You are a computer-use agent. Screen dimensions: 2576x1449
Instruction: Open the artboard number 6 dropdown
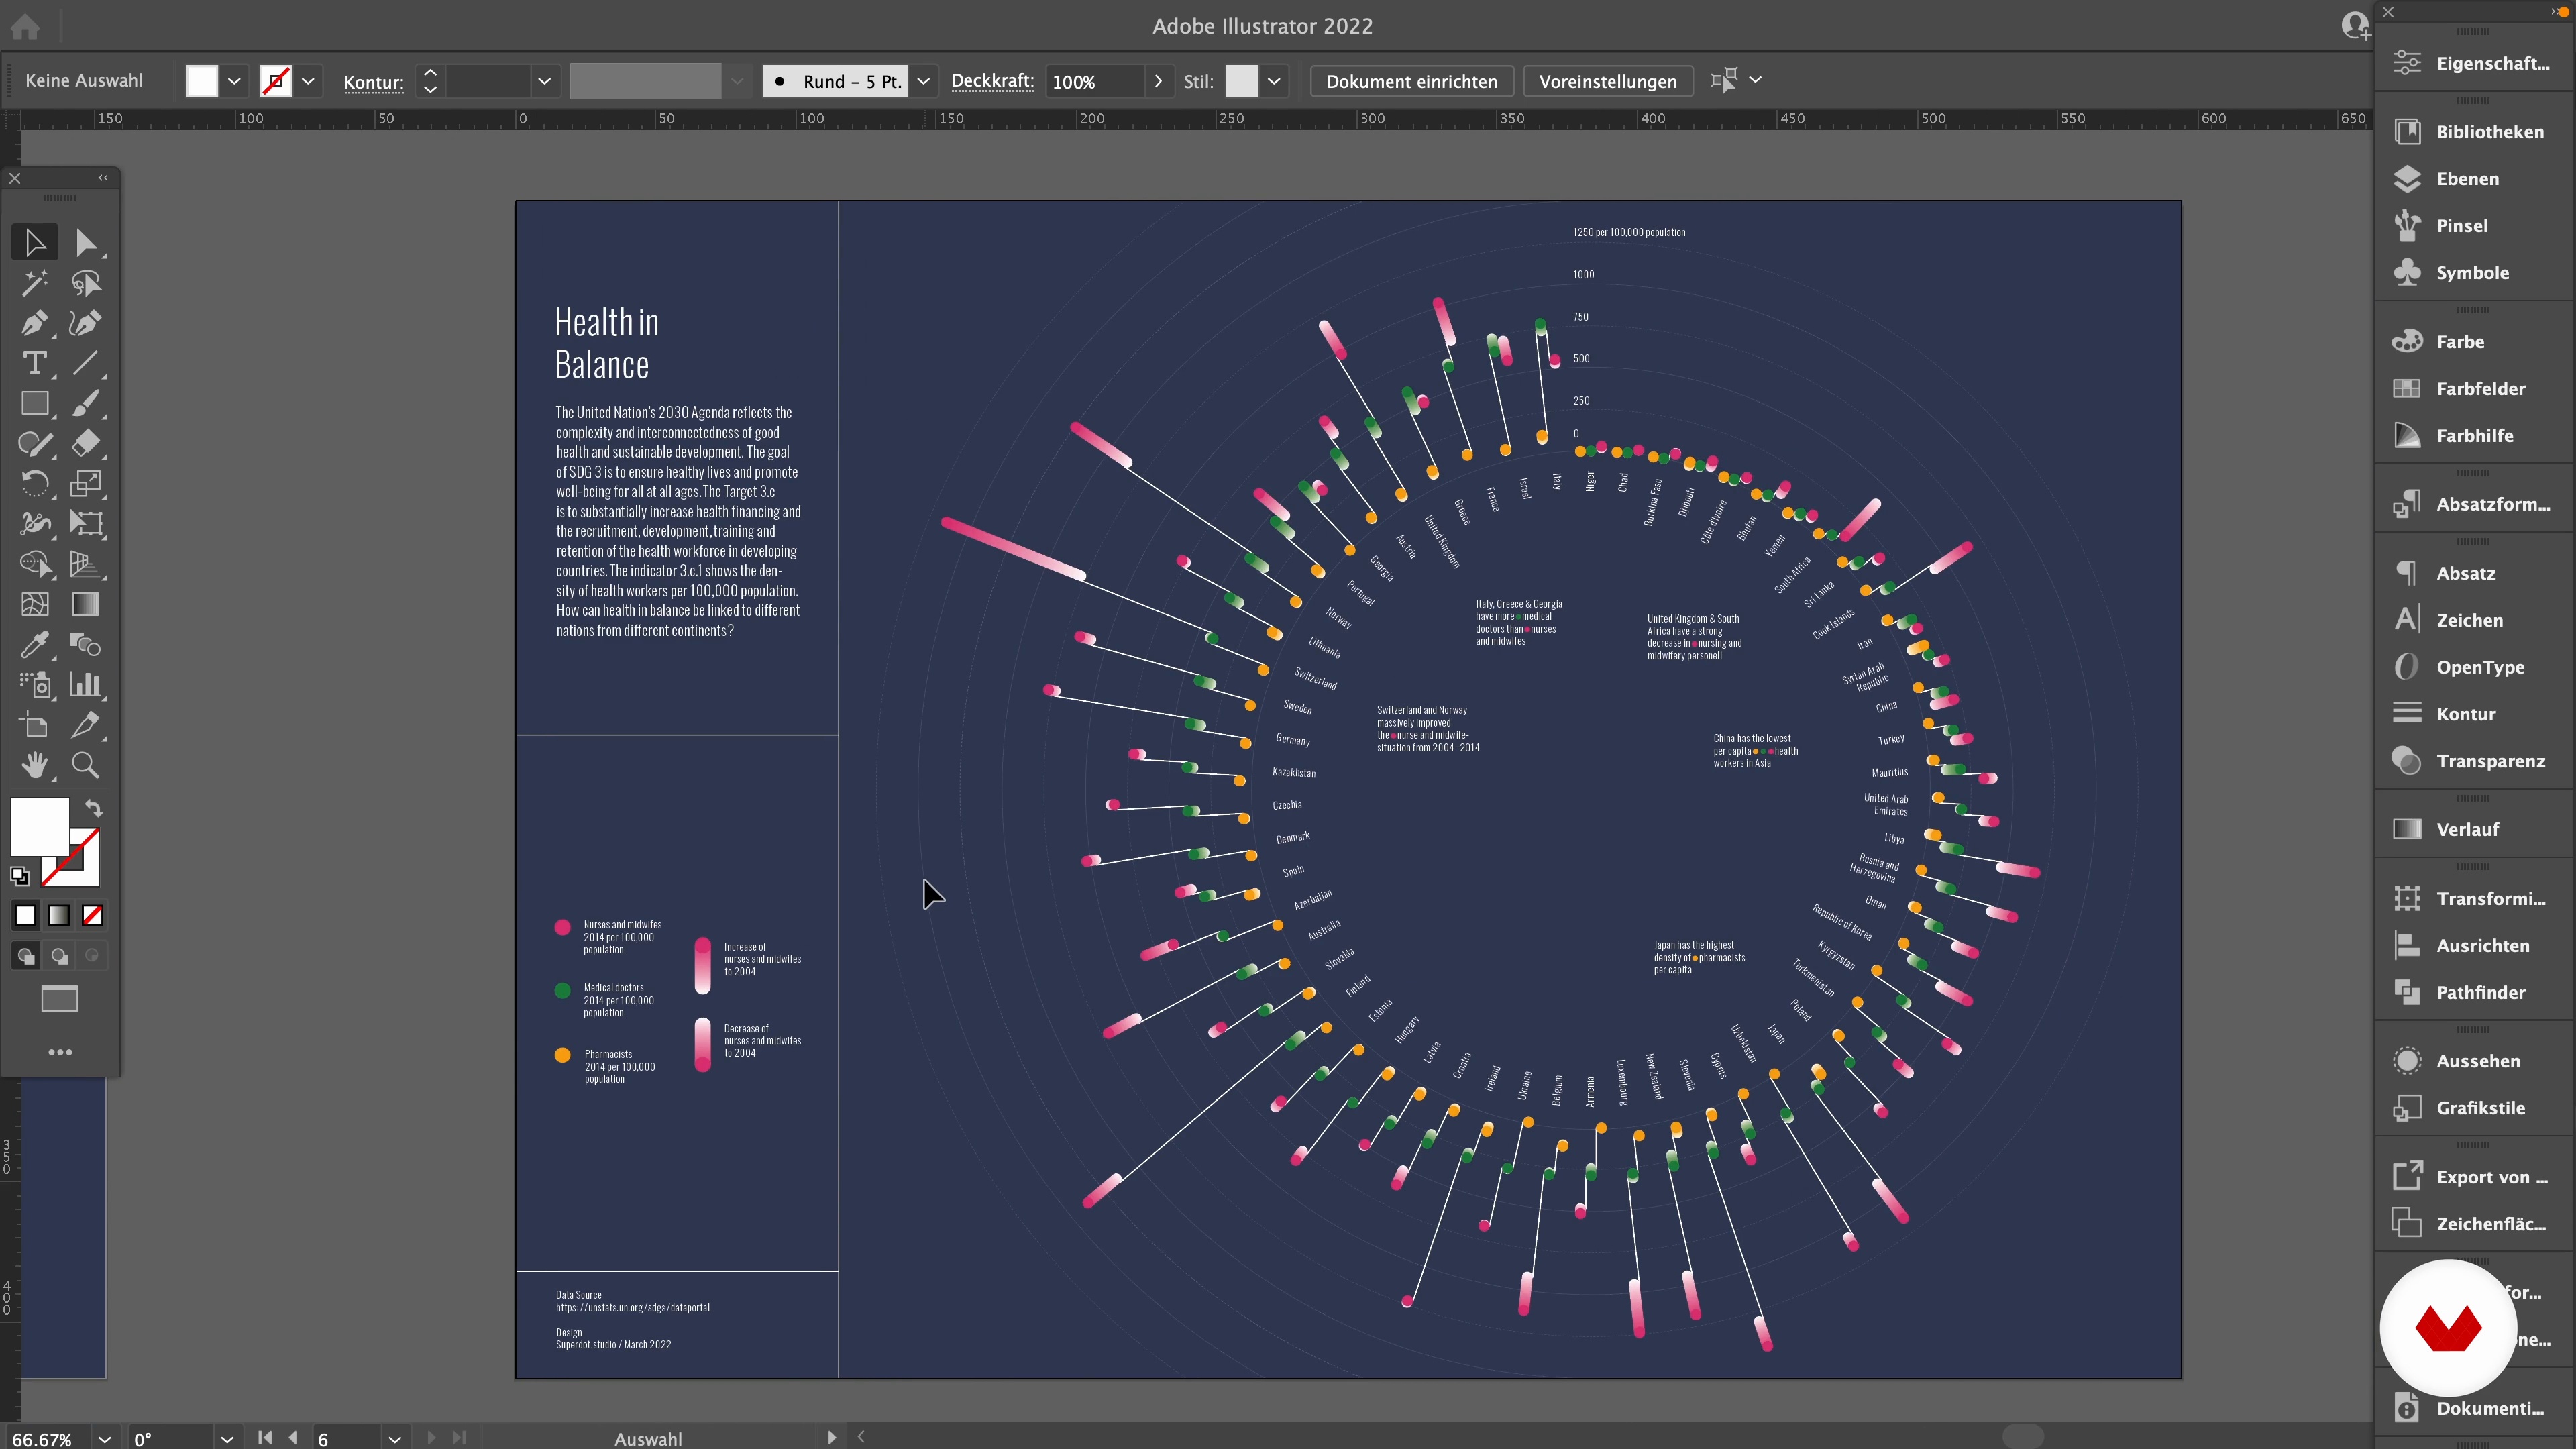coord(395,1439)
